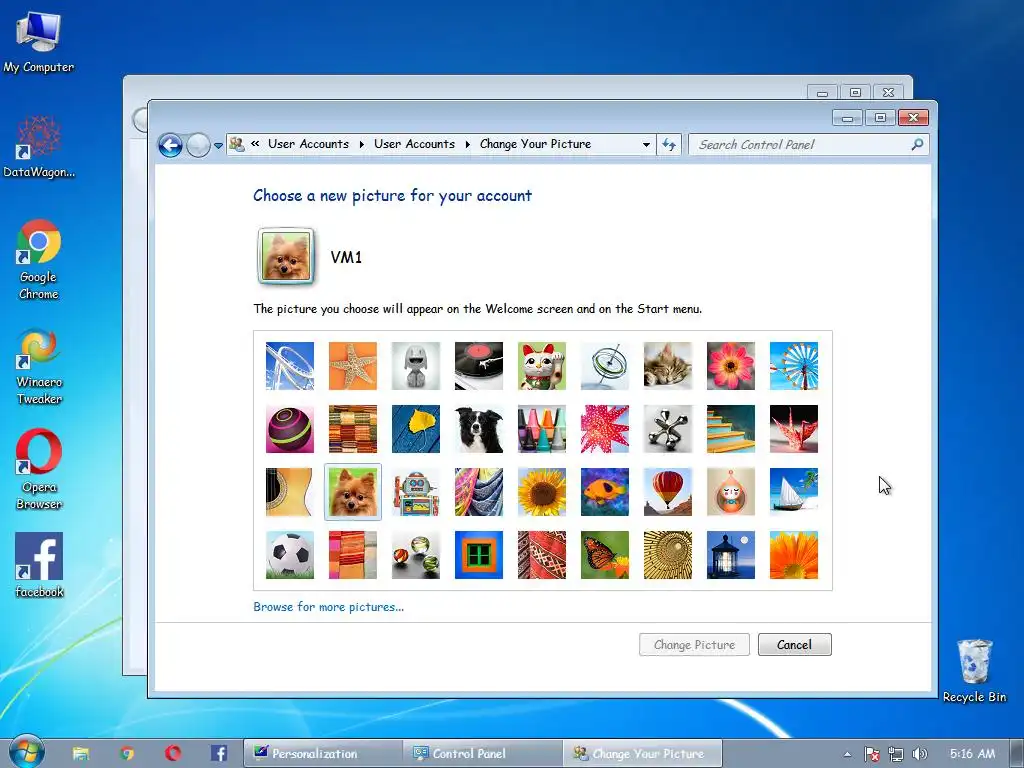Open Google Chrome desktop shortcut

click(39, 260)
